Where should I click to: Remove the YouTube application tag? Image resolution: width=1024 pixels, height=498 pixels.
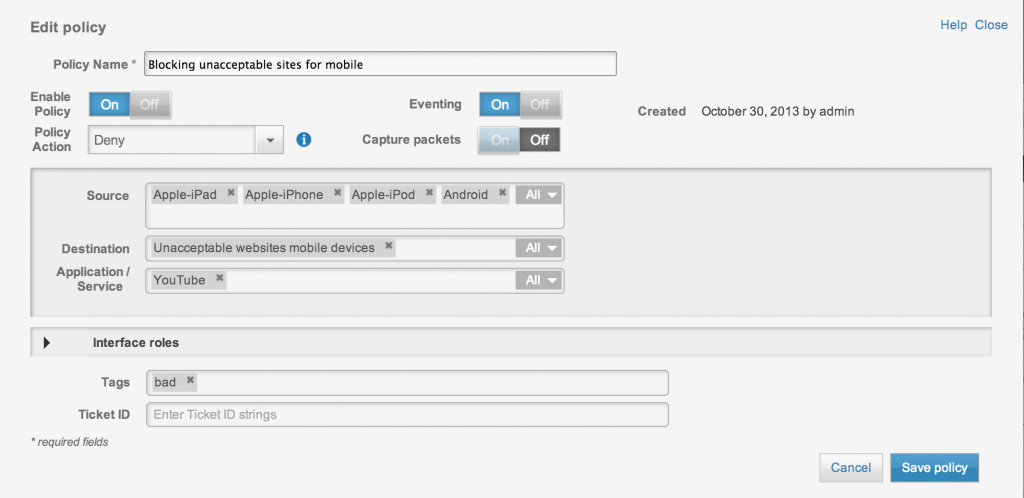point(219,279)
